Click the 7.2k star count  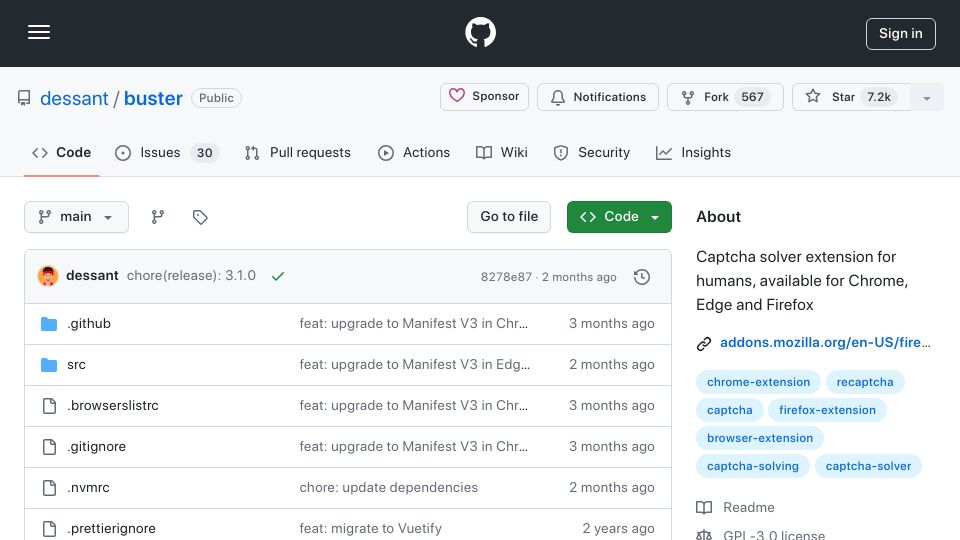tap(879, 97)
